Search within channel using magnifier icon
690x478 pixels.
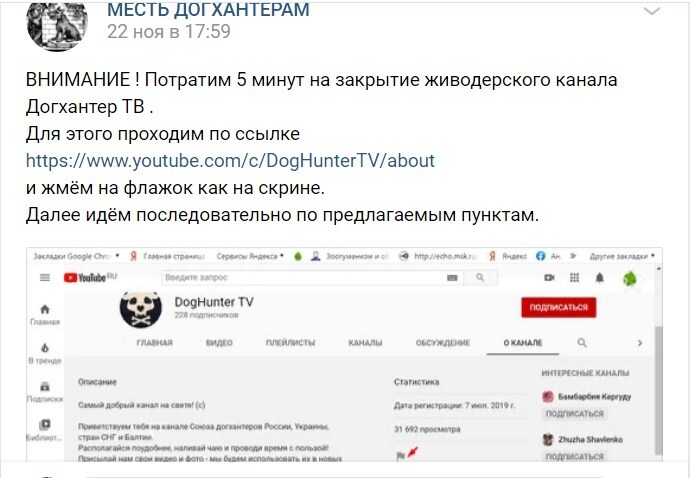coord(581,343)
